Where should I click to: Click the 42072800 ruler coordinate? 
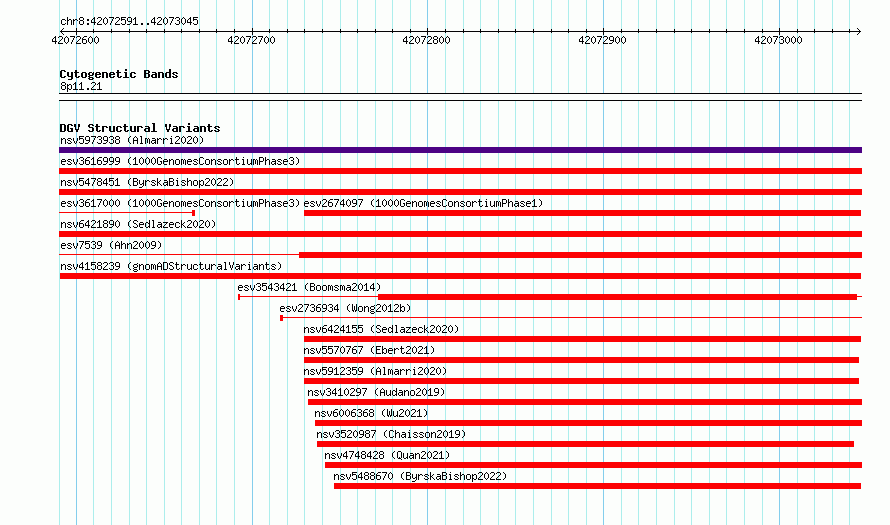426,40
